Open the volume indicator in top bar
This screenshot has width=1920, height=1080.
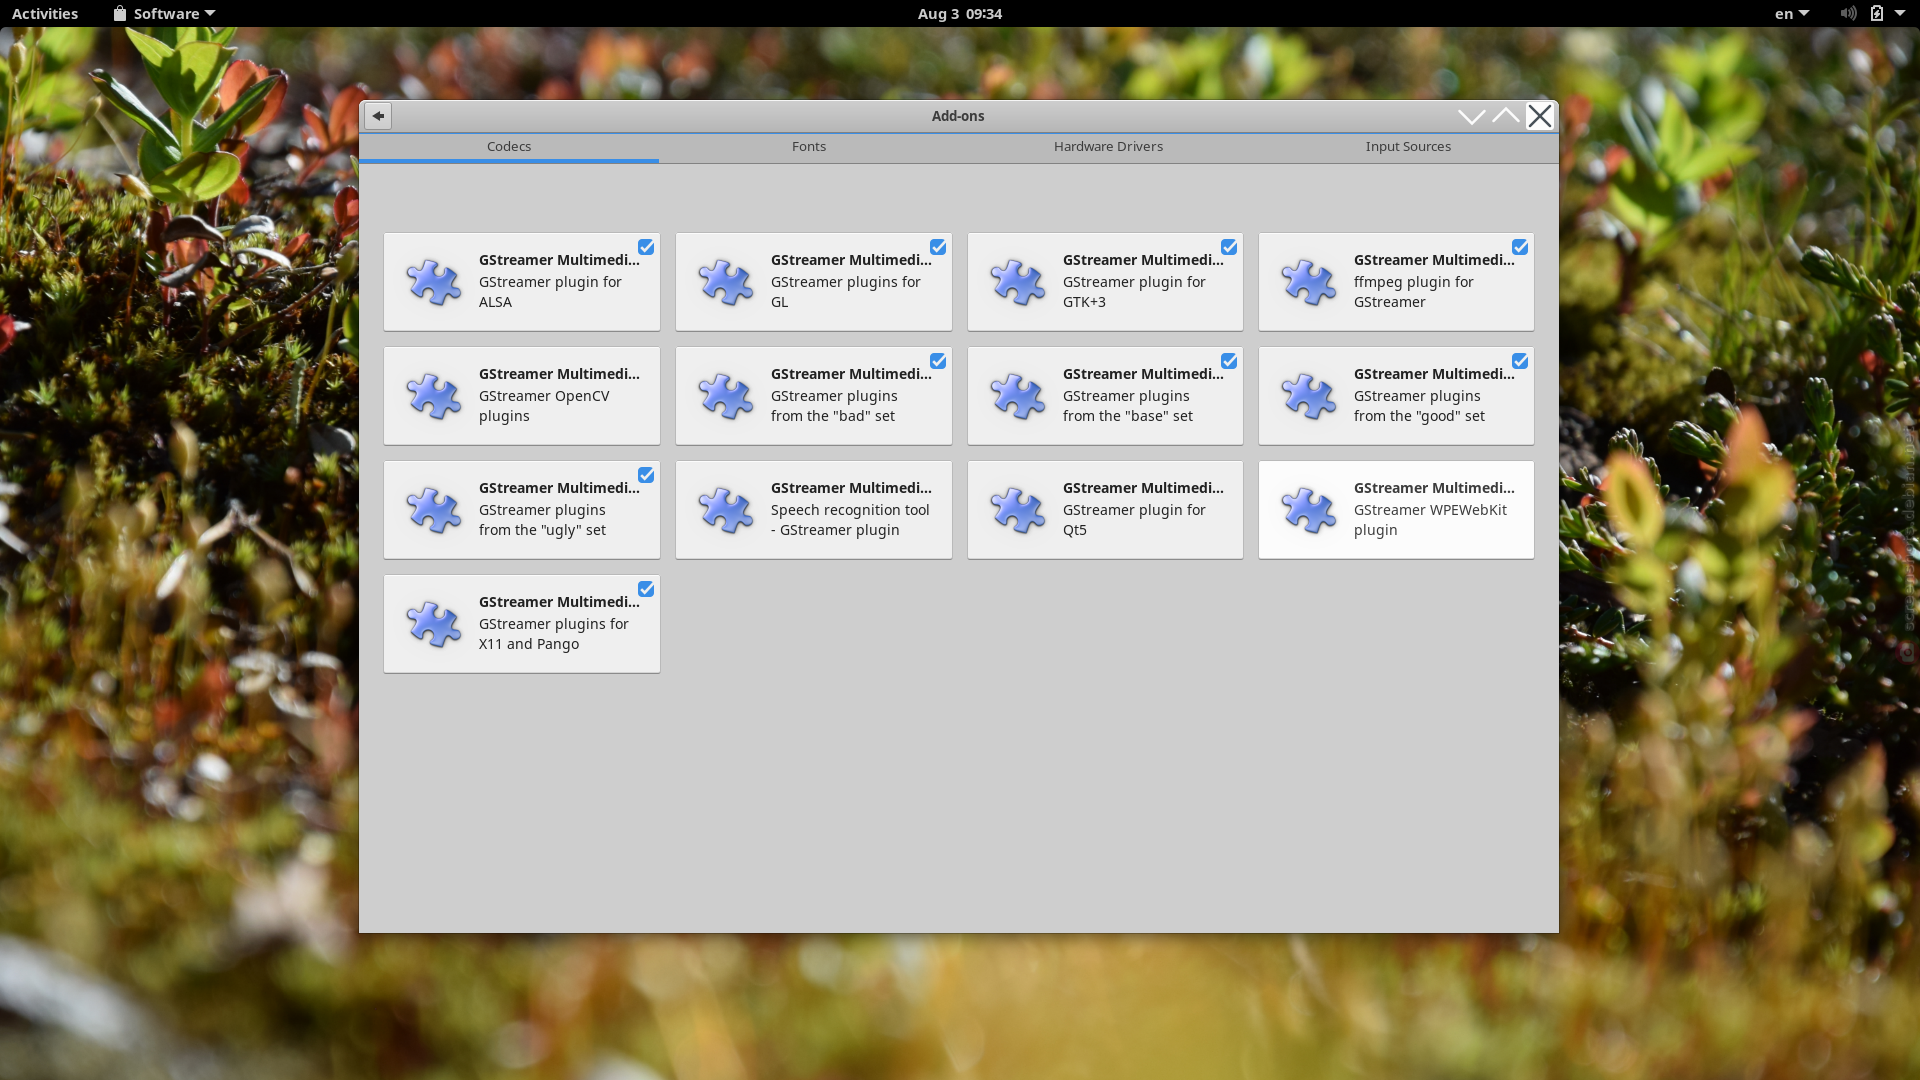pos(1848,13)
